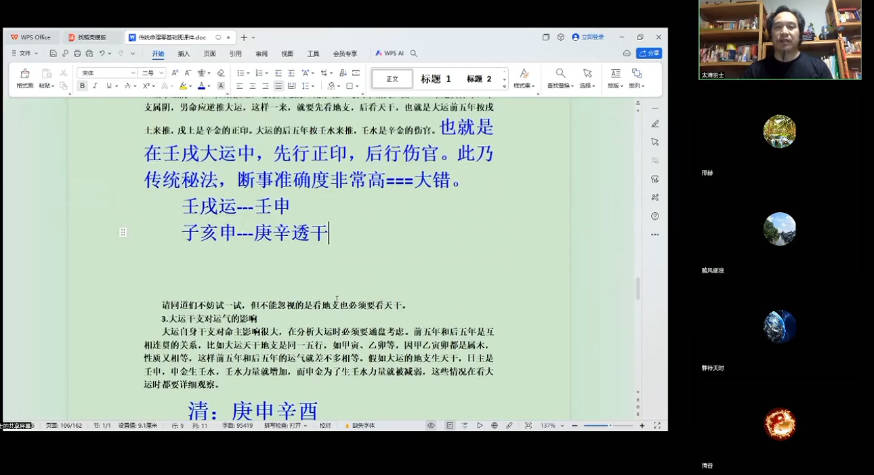Click the Format Painter icon

[x=24, y=75]
